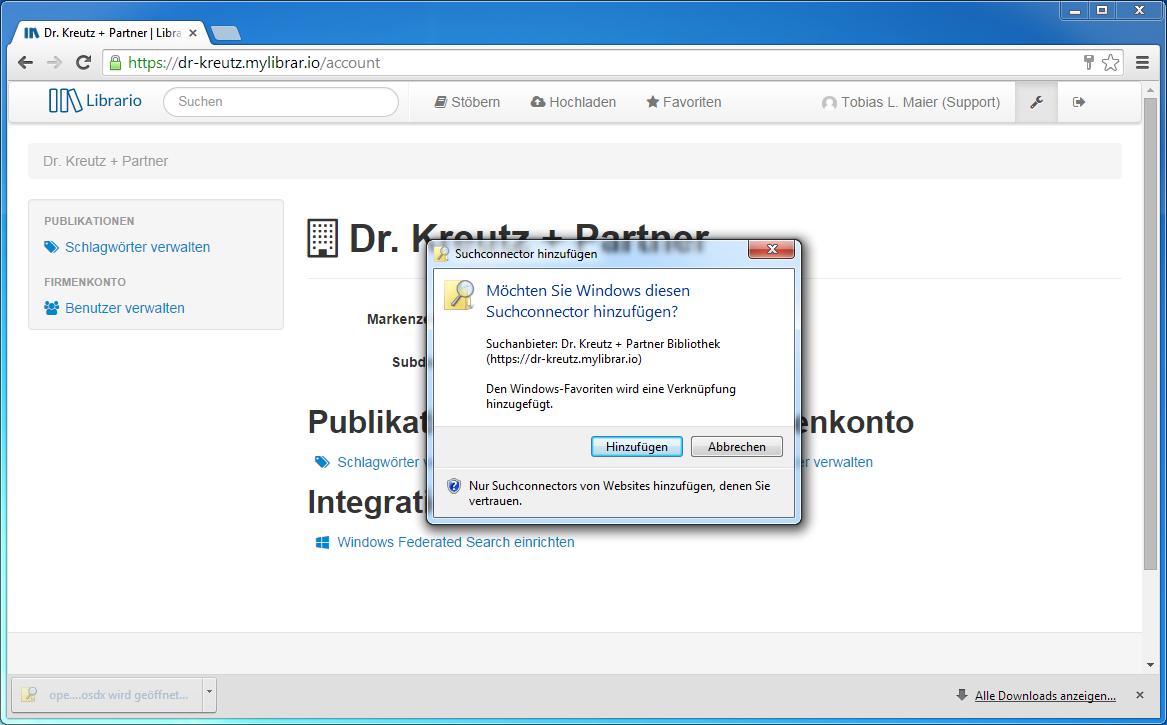This screenshot has width=1167, height=725.
Task: Click the download arrow icon near Alle Downloads
Action: point(962,695)
